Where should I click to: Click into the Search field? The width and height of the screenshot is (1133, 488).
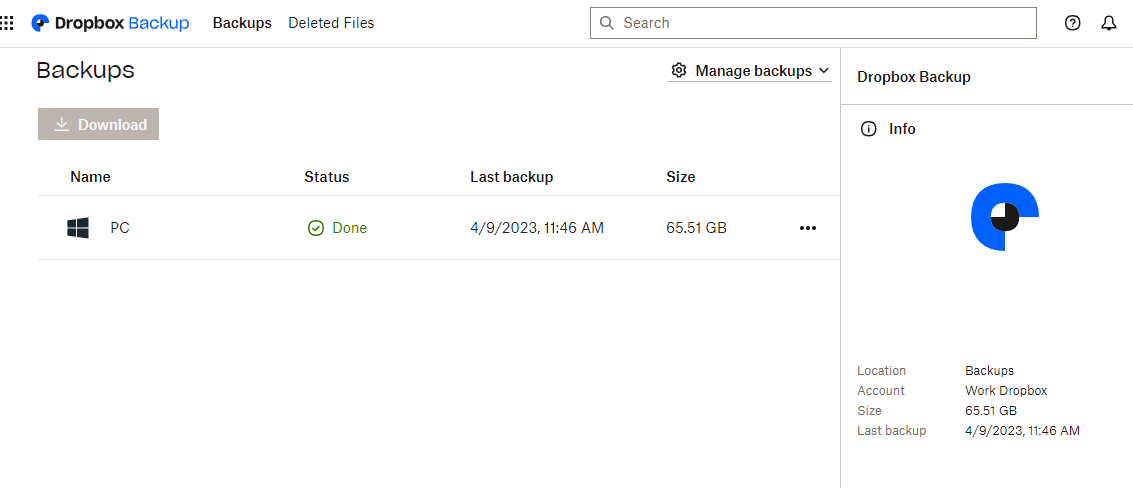click(820, 23)
